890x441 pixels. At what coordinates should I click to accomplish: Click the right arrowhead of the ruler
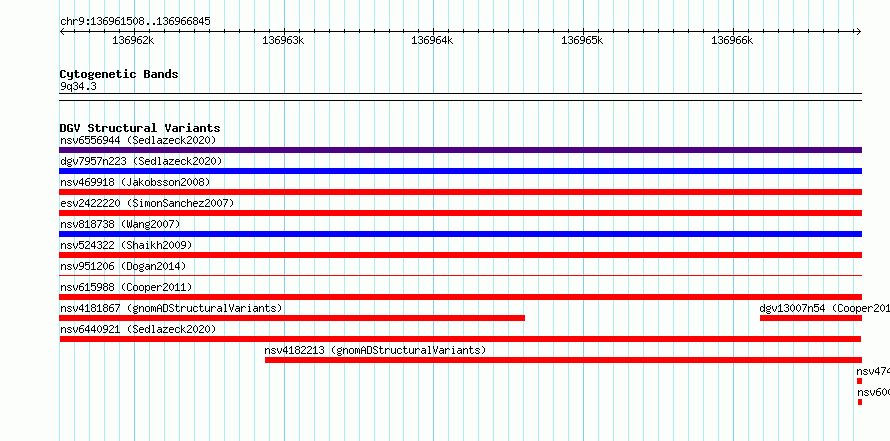pyautogui.click(x=858, y=31)
